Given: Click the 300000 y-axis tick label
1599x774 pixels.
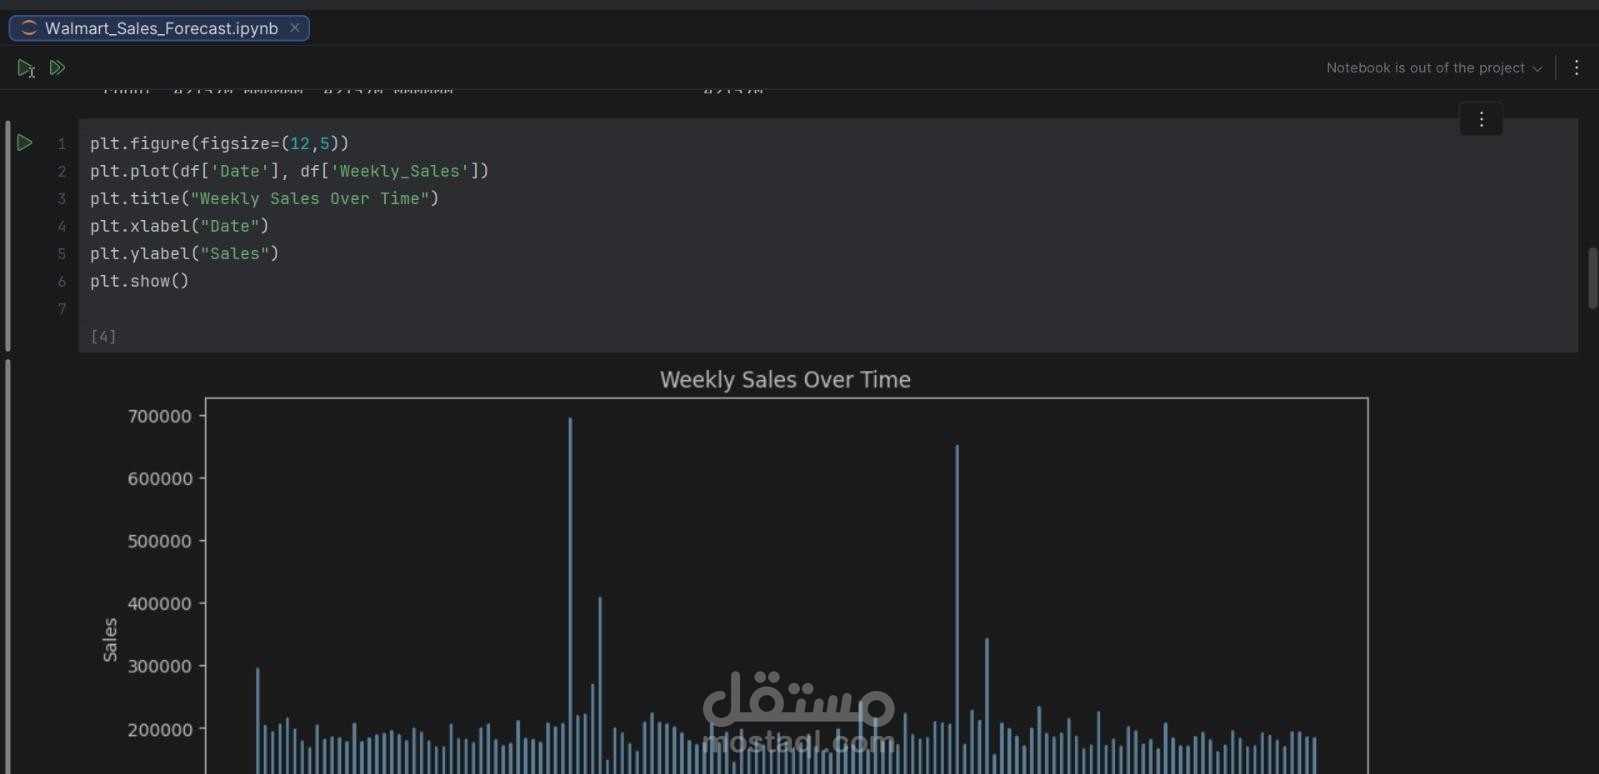Looking at the screenshot, I should 160,667.
